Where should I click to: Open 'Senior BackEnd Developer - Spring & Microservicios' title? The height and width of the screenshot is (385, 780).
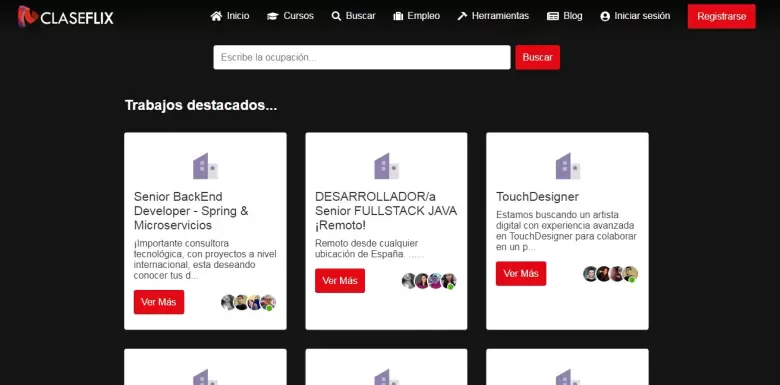[191, 211]
